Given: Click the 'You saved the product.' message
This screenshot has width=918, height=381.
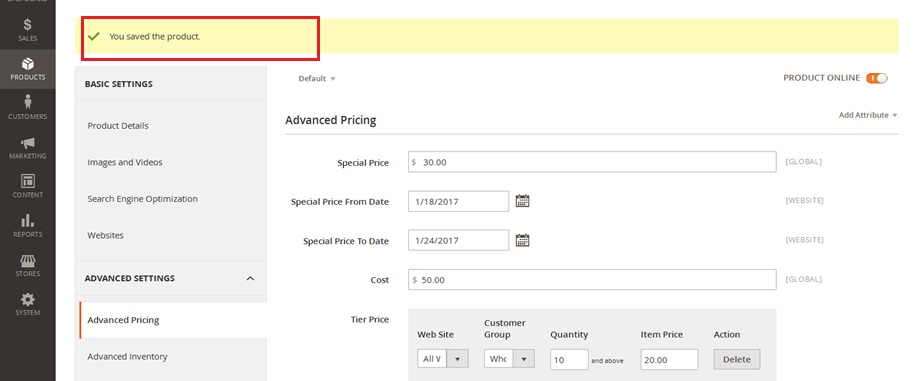Looking at the screenshot, I should 155,36.
